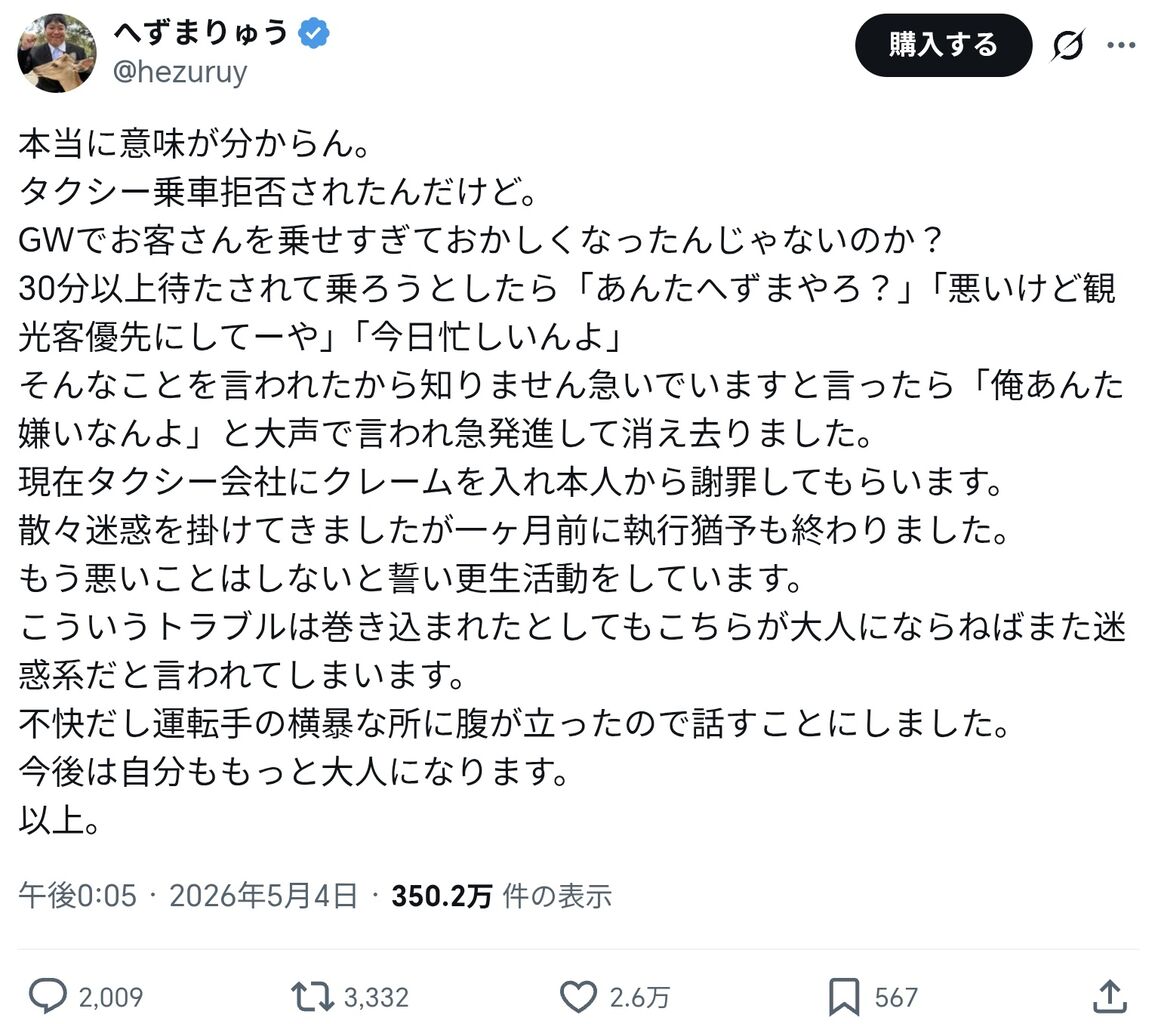Viewport: 1158px width, 1024px height.
Task: View the 350.2万 件の表示 analytics
Action: pyautogui.click(x=501, y=896)
